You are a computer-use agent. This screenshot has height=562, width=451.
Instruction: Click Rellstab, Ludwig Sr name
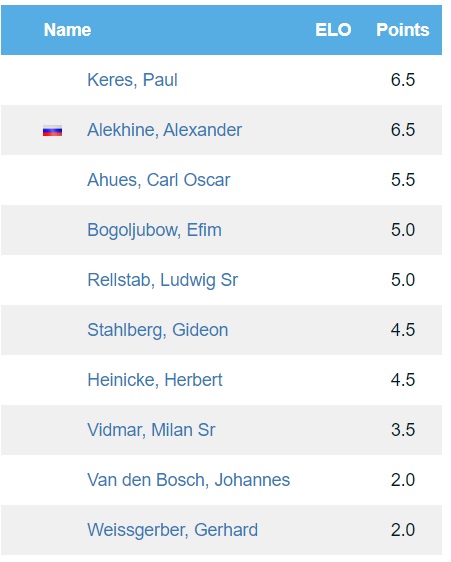[162, 280]
